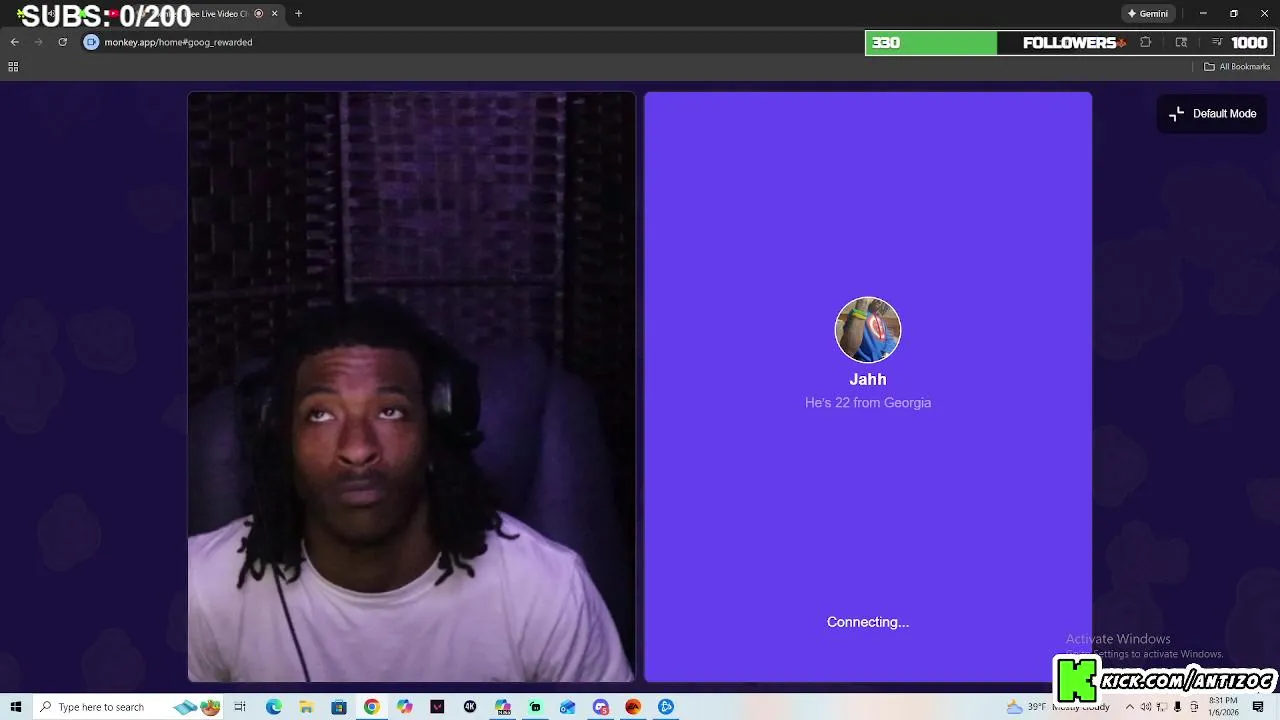Screen dimensions: 1280x720
Task: Close the Live Video Chat tab
Action: (274, 14)
